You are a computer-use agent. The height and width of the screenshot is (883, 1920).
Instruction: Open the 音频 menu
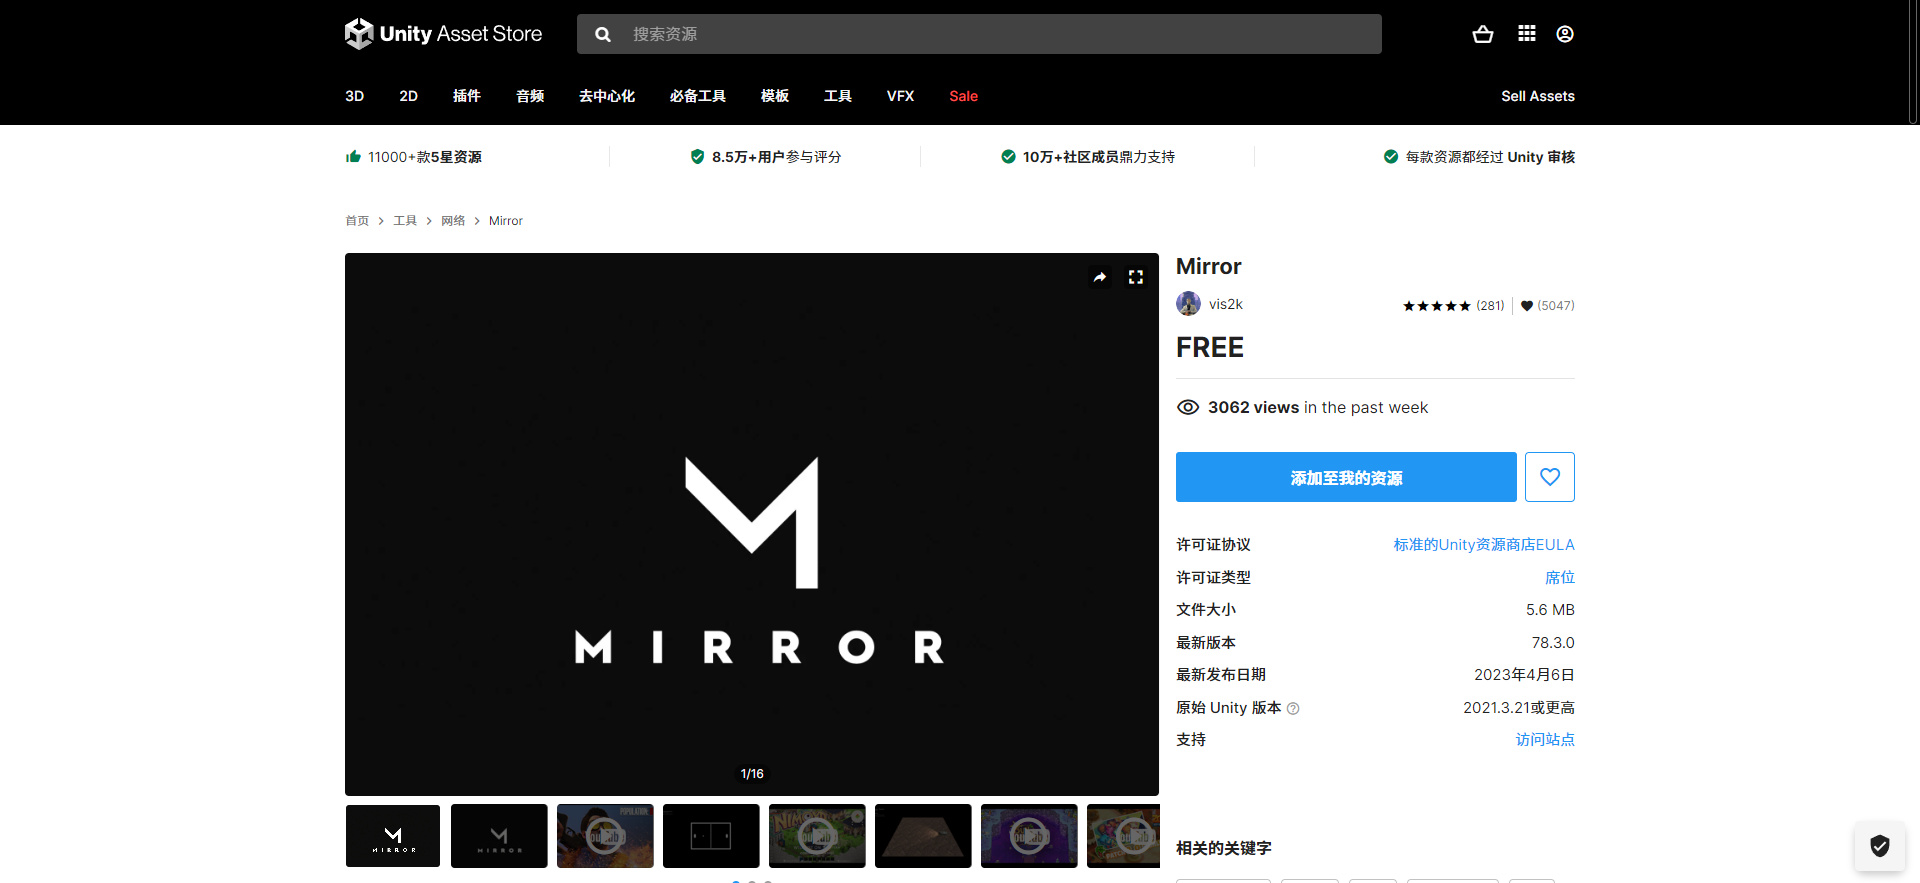pyautogui.click(x=530, y=96)
